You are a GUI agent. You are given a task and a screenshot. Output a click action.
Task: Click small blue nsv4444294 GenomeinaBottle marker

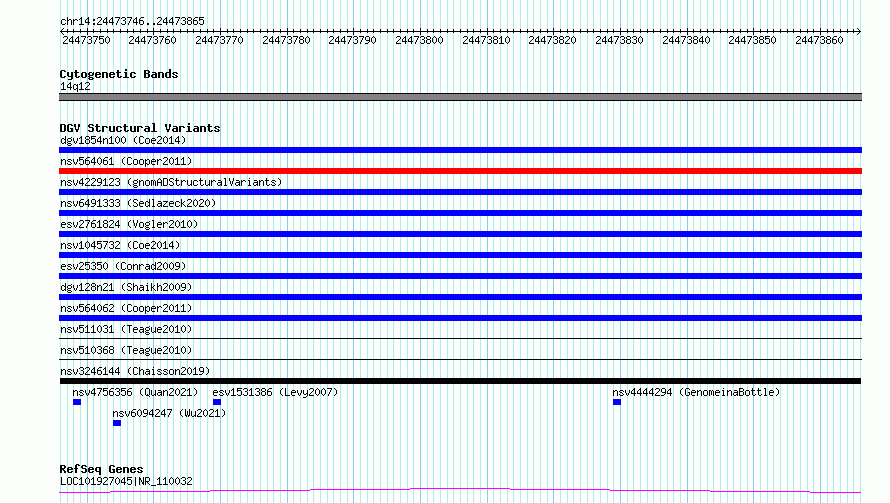(617, 402)
